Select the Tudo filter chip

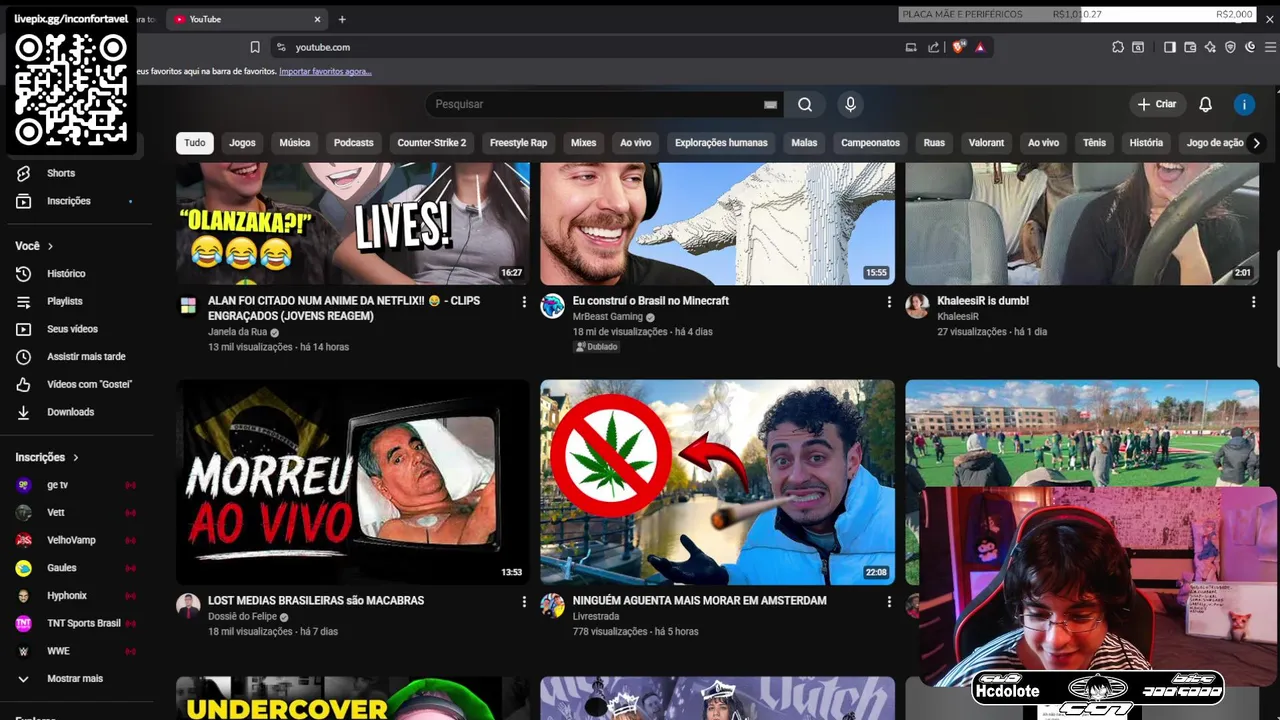point(195,143)
